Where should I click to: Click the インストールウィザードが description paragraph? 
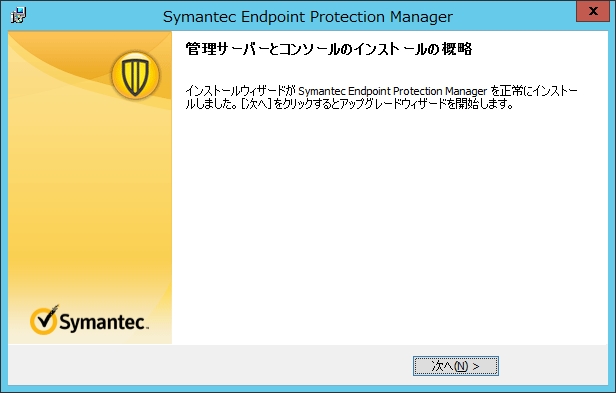click(x=381, y=97)
